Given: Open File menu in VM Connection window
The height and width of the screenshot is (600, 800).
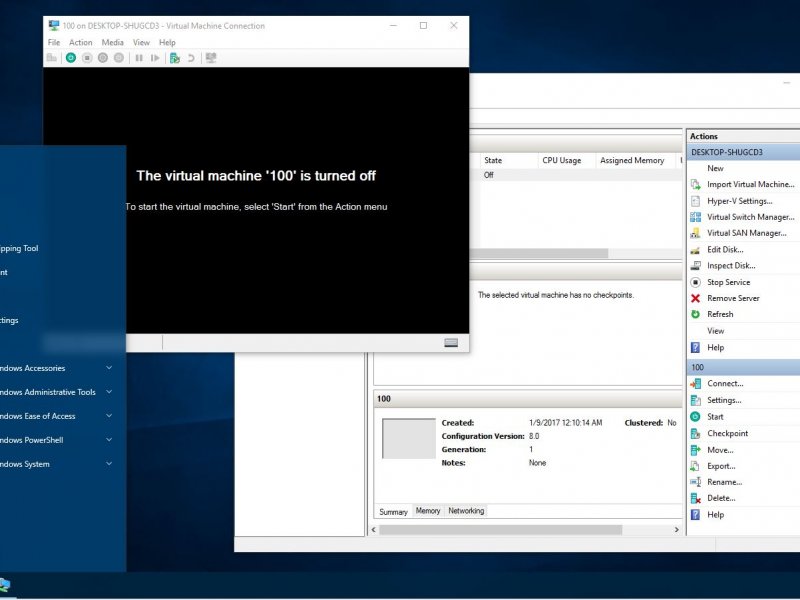Looking at the screenshot, I should point(54,42).
